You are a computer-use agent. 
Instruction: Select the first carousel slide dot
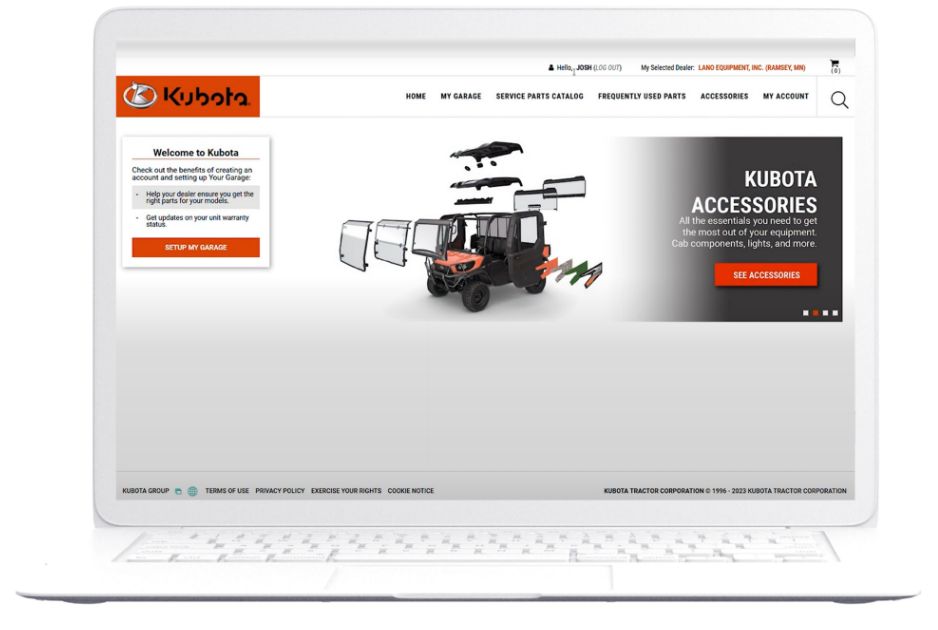pos(806,313)
